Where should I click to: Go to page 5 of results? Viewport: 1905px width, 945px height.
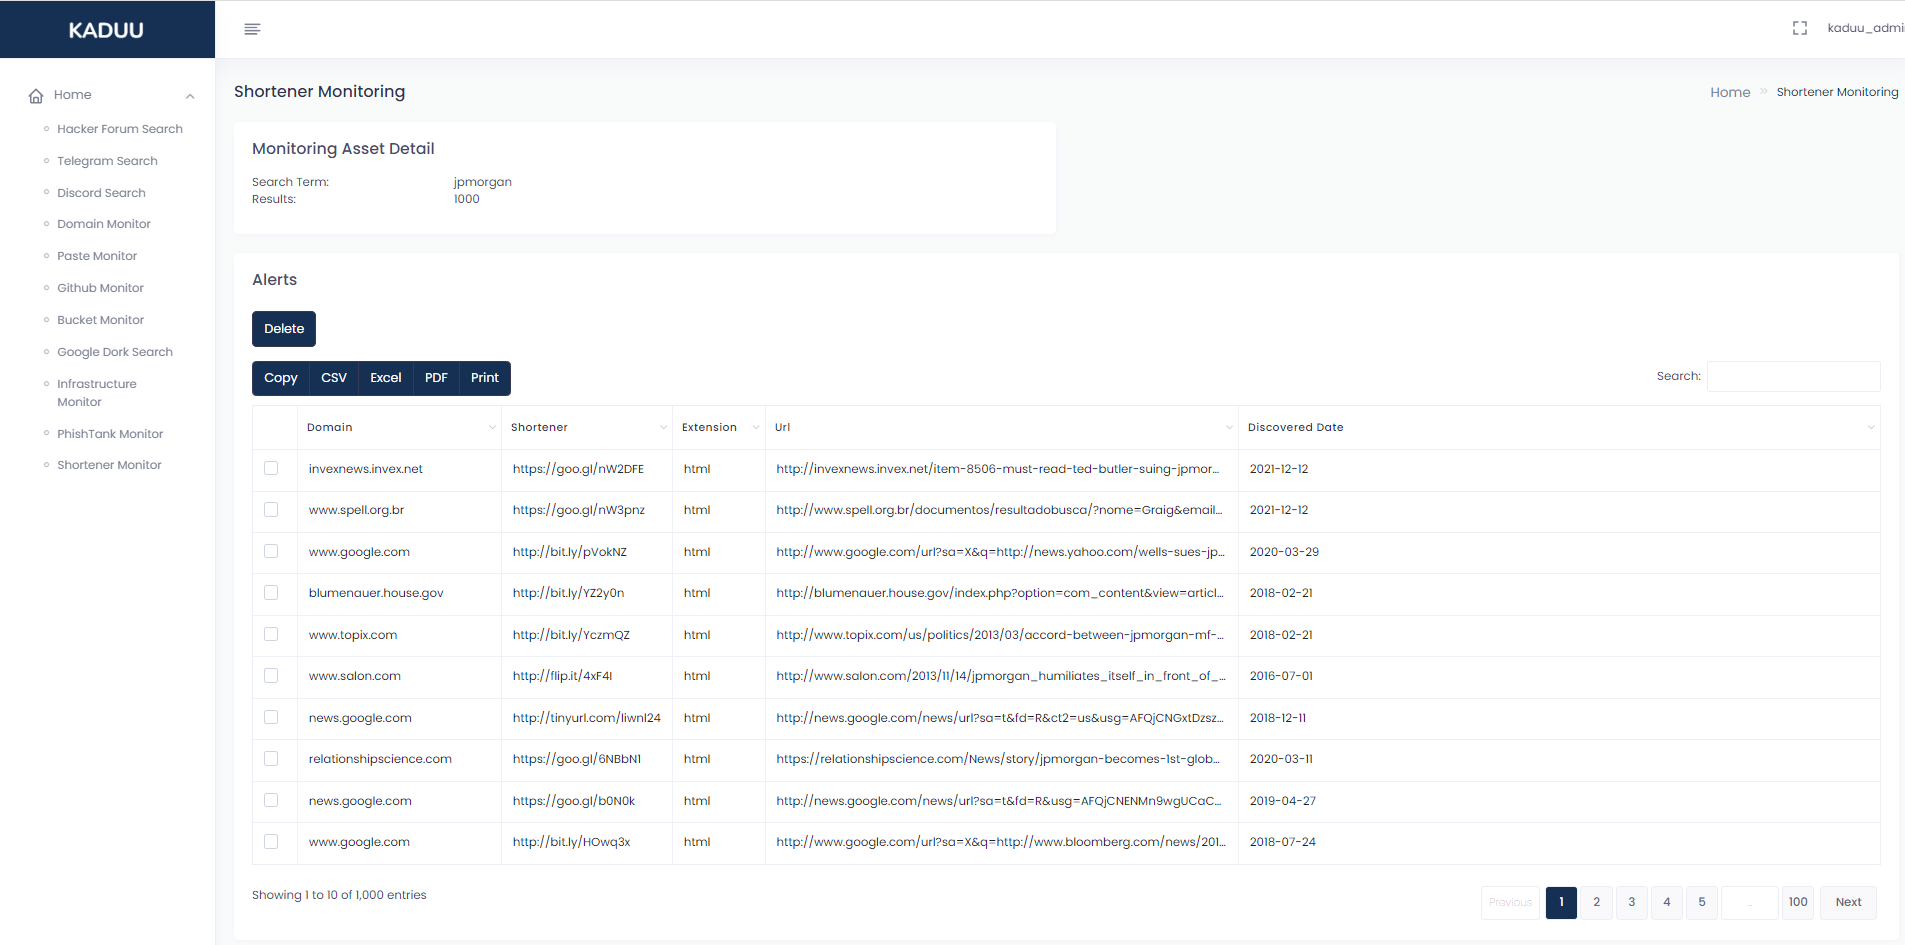(x=1701, y=902)
